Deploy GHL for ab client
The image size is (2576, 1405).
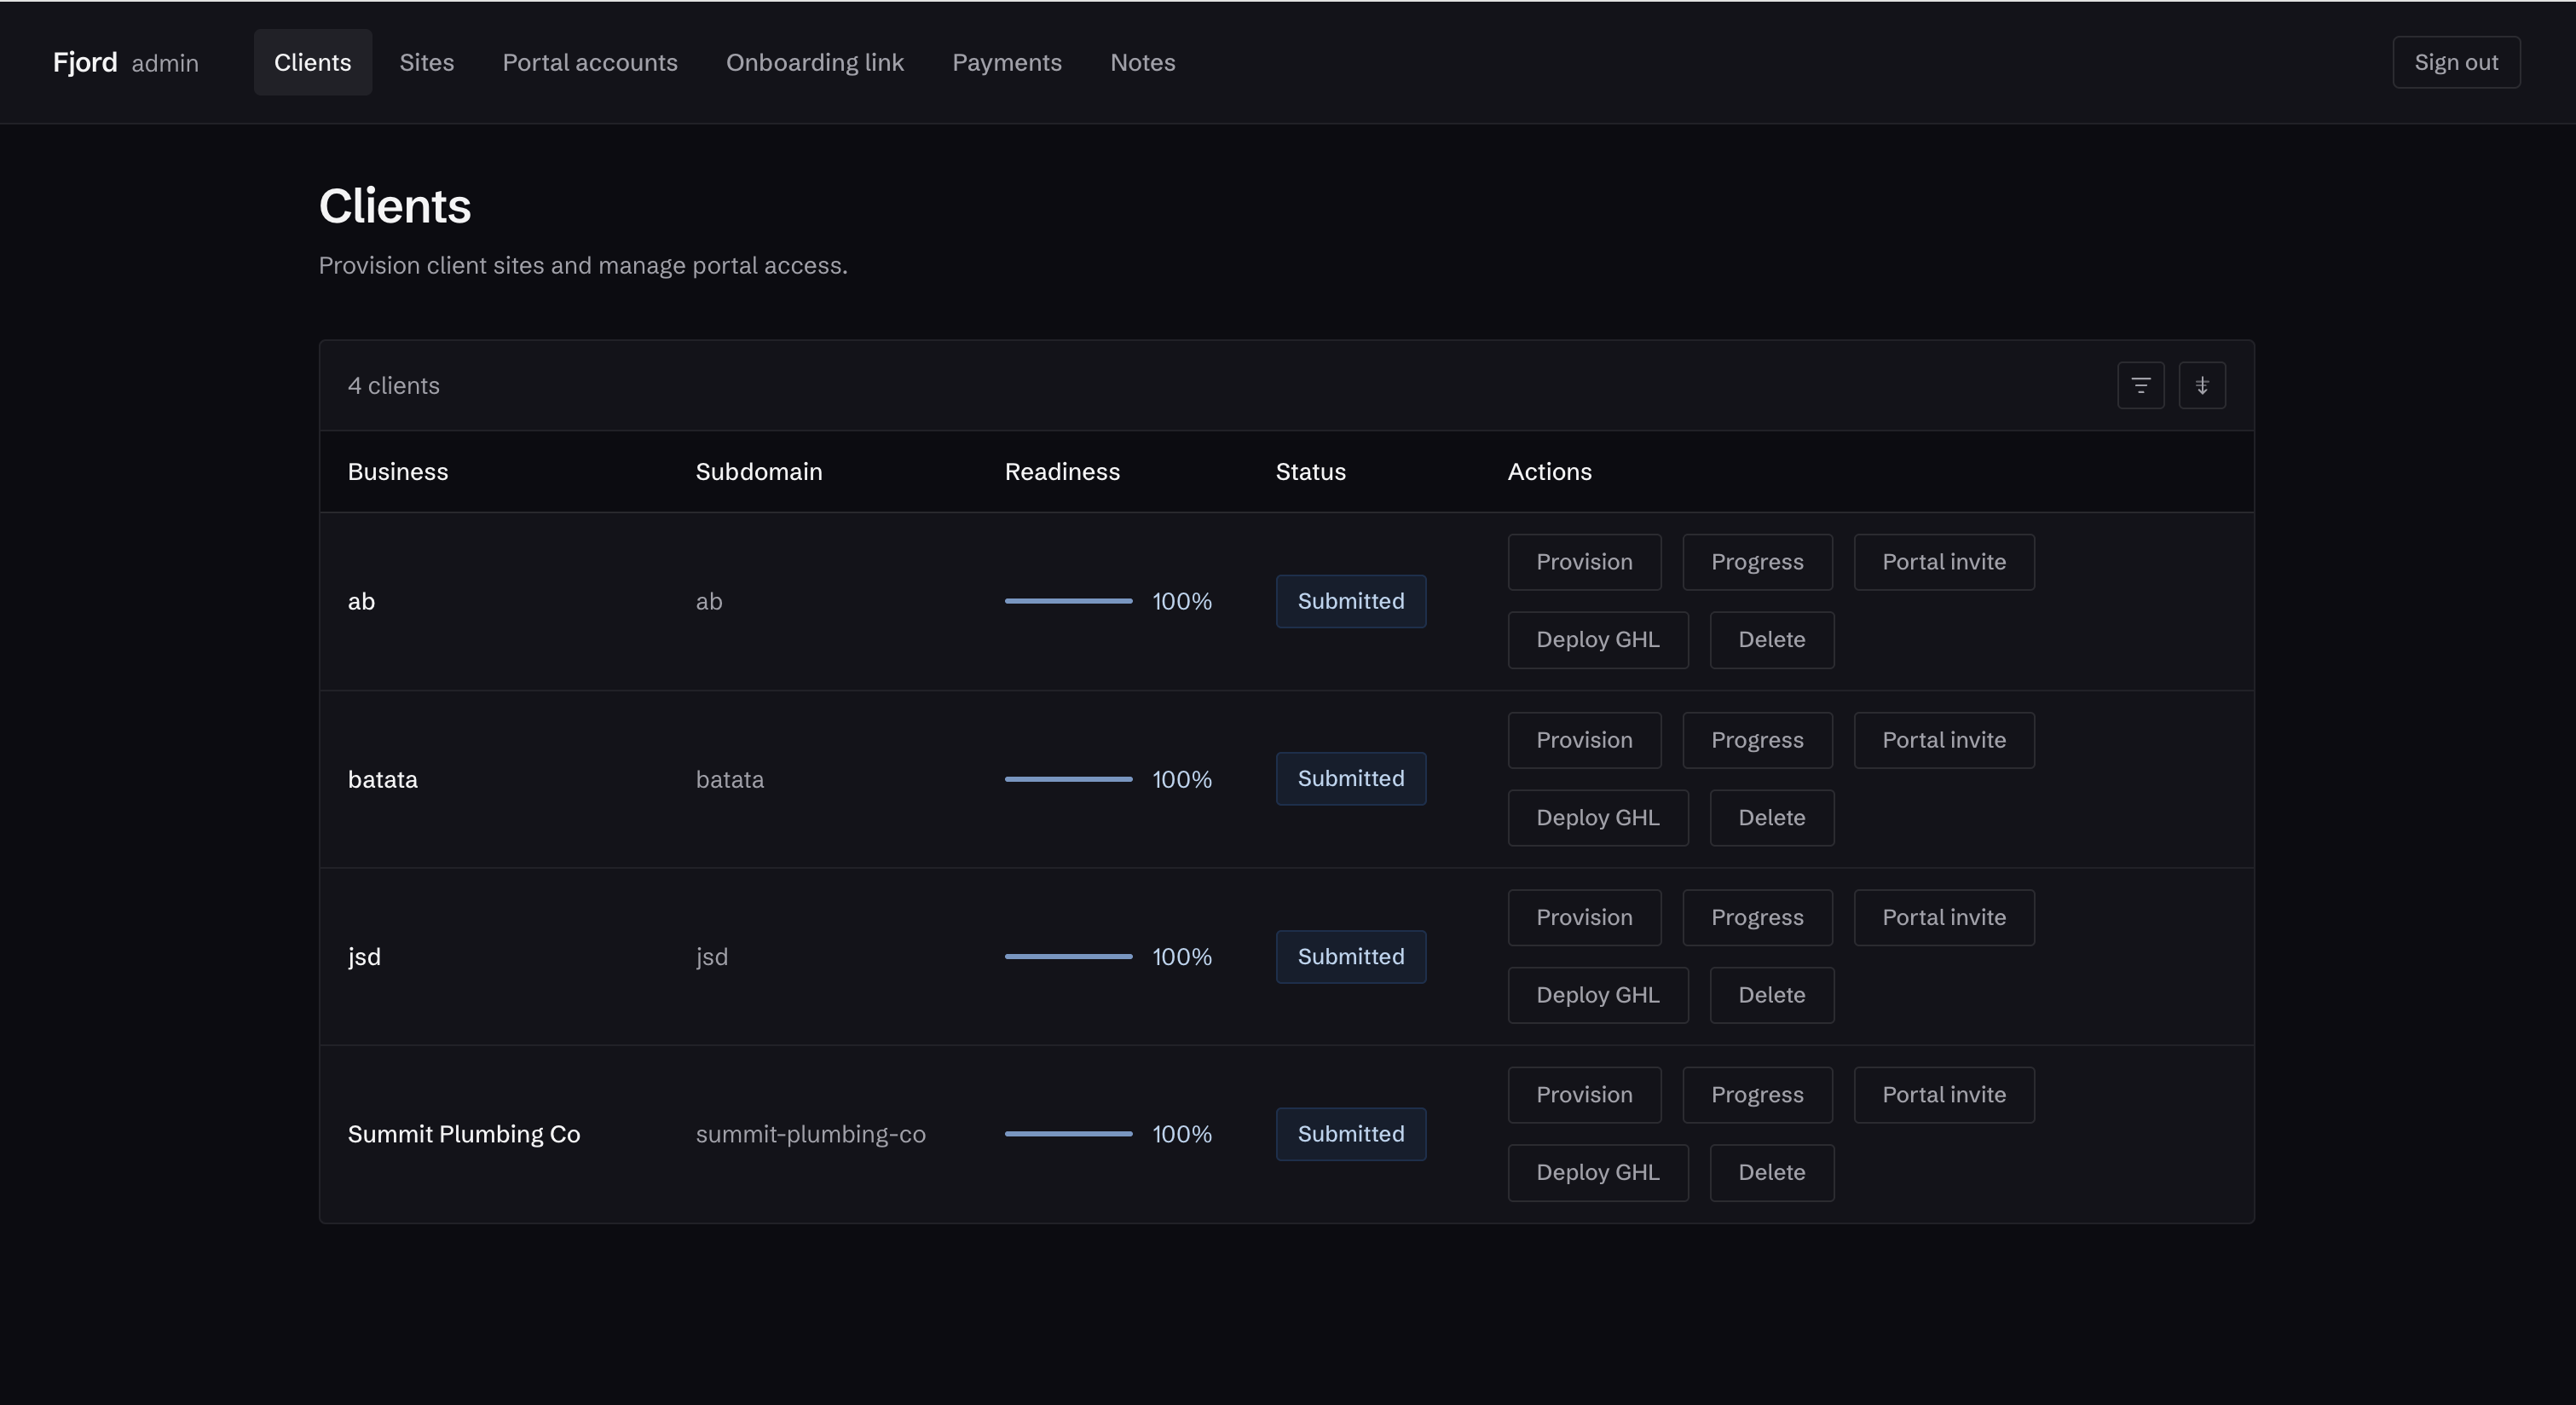tap(1598, 640)
